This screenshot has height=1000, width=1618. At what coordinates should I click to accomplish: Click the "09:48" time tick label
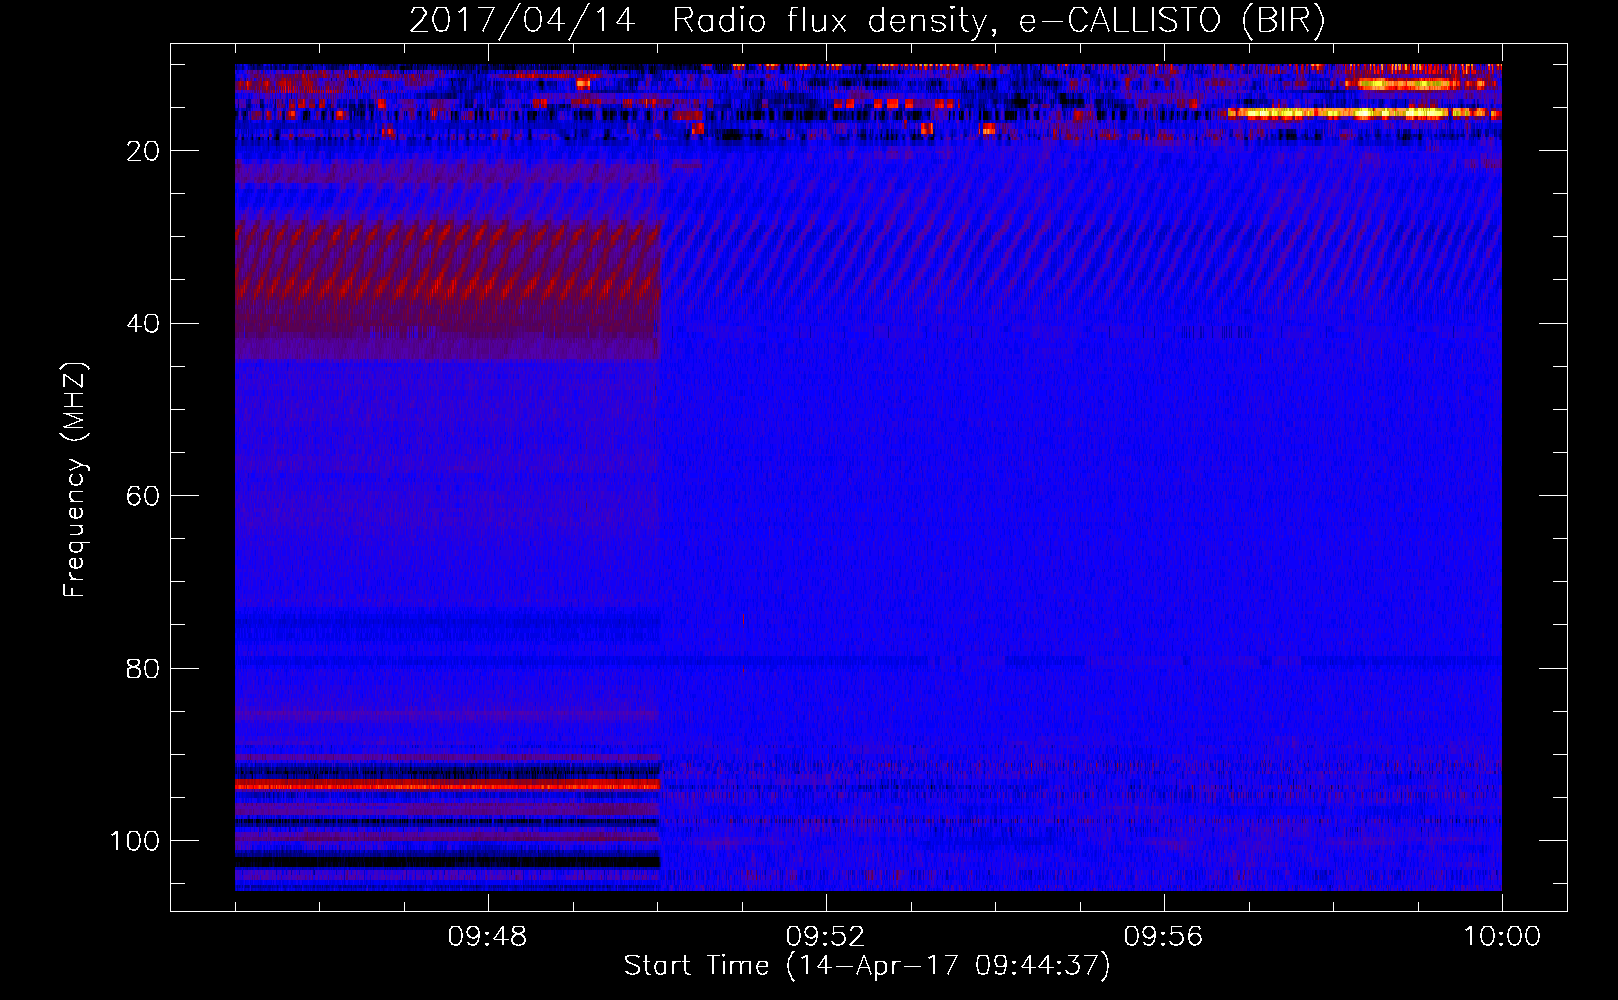coord(487,937)
